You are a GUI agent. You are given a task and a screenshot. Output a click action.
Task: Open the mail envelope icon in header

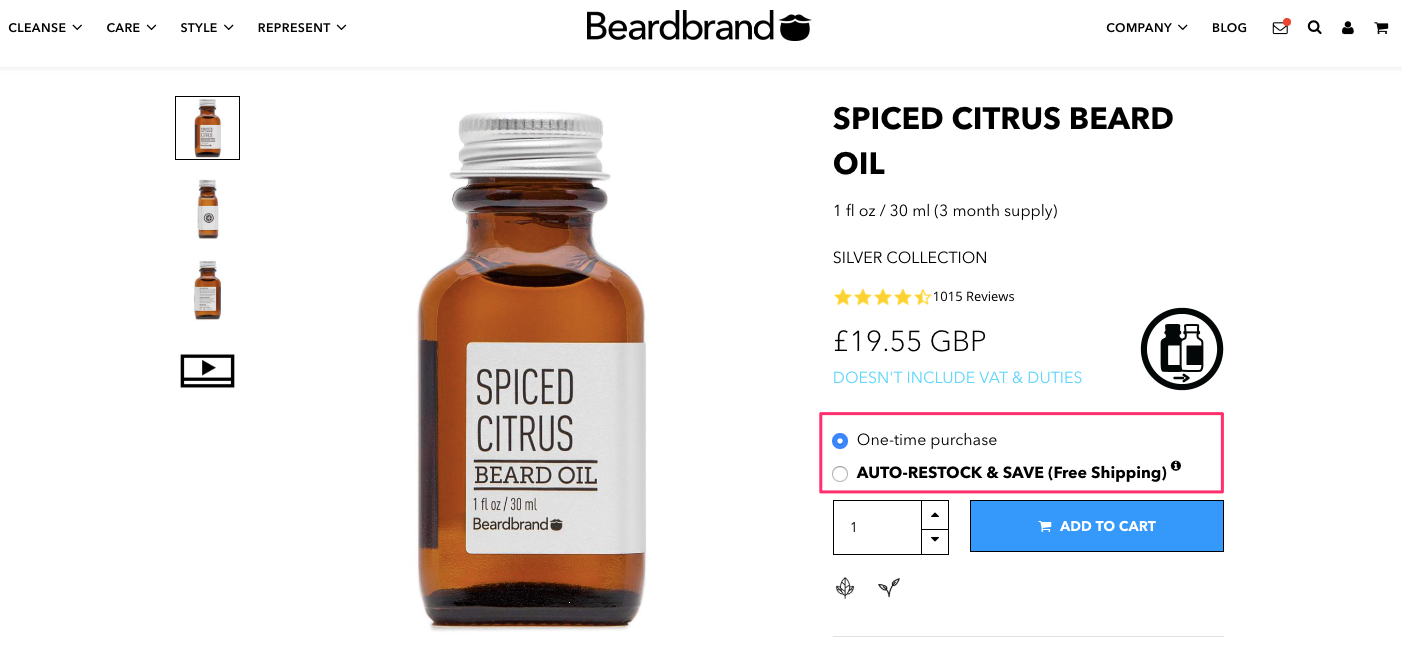click(1280, 28)
